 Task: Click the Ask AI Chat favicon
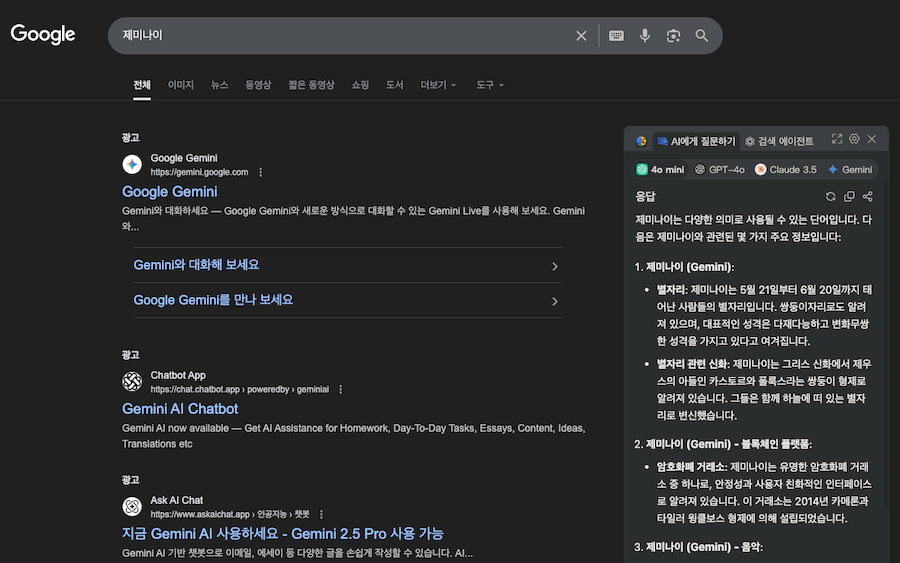[132, 506]
